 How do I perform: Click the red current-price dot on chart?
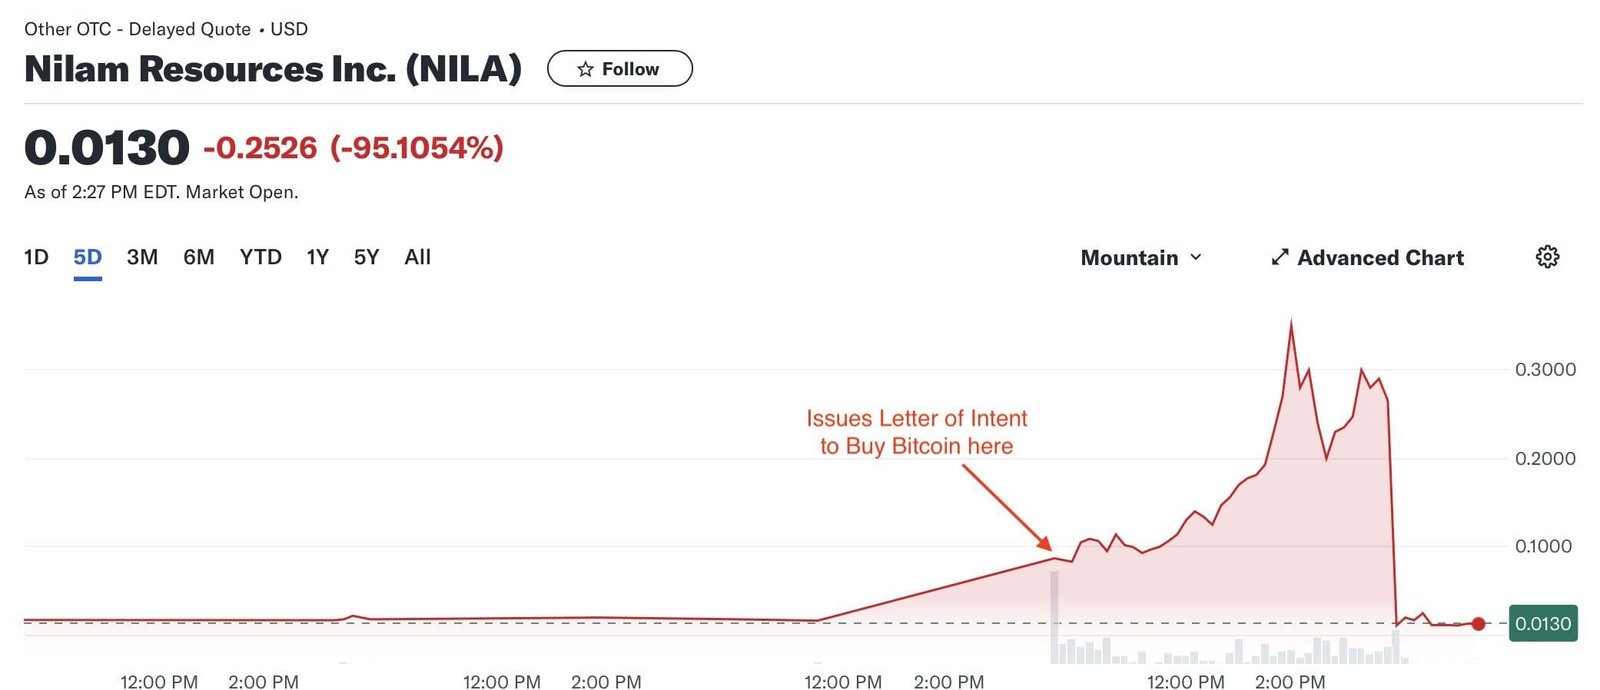[1478, 624]
